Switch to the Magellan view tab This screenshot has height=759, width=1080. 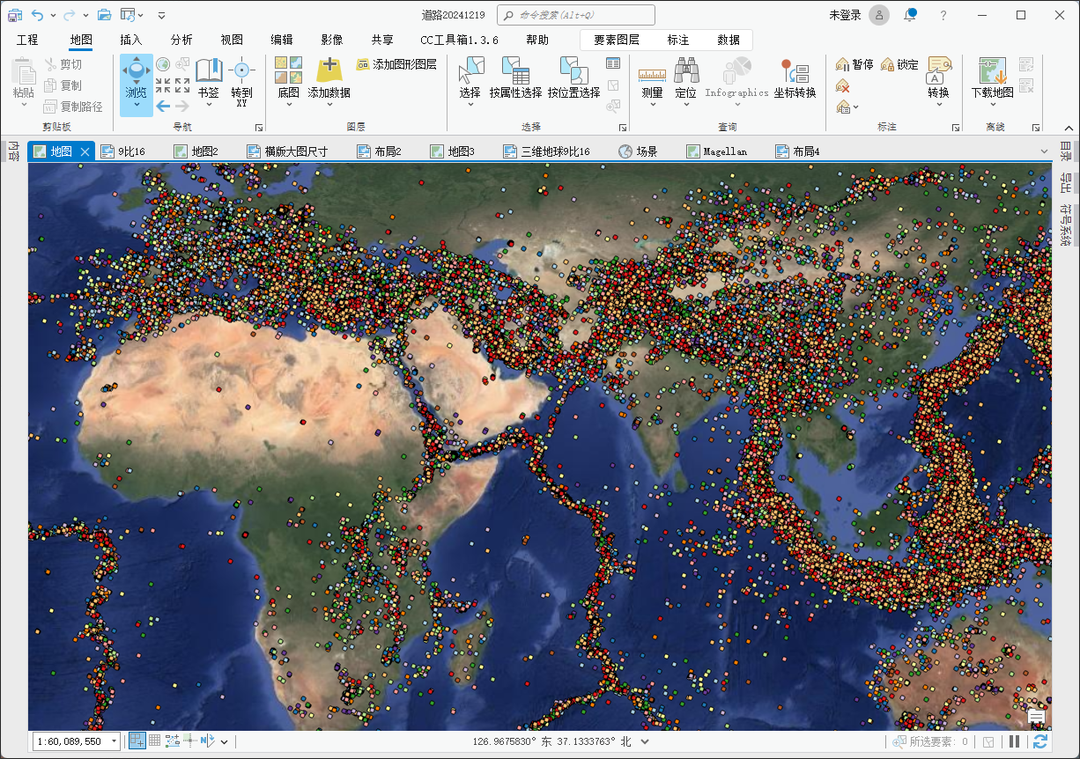[x=717, y=152]
